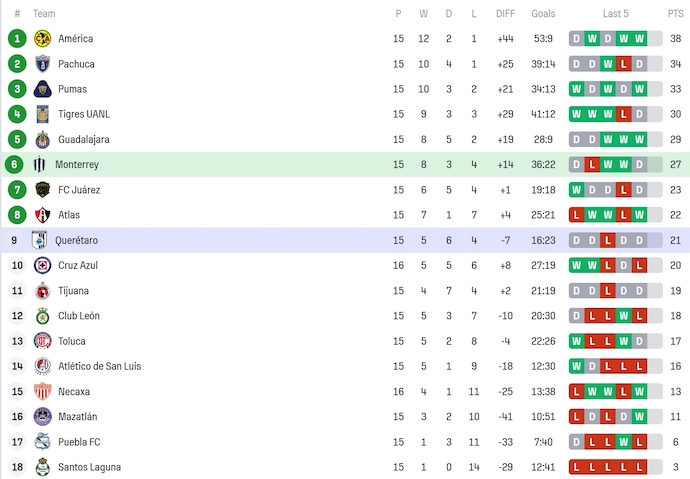
Task: Click the Goals column header
Action: [x=543, y=14]
